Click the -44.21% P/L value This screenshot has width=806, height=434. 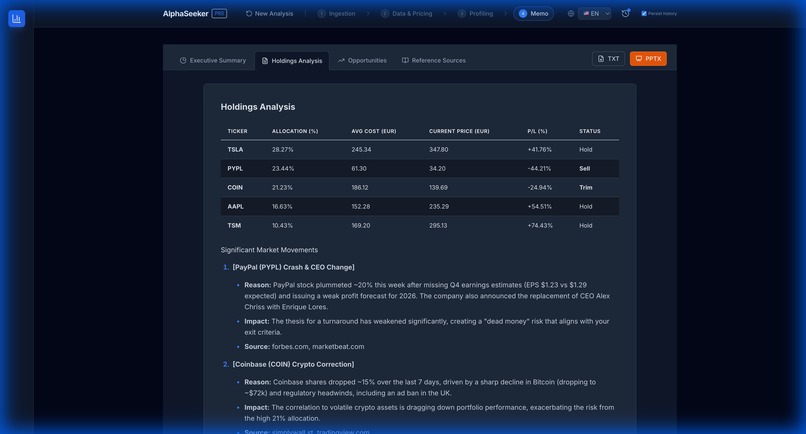coord(539,169)
